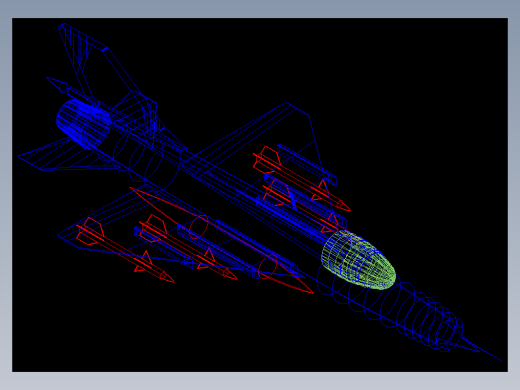Select the engine exhaust nozzle at rear
Image resolution: width=520 pixels, height=390 pixels.
point(83,124)
